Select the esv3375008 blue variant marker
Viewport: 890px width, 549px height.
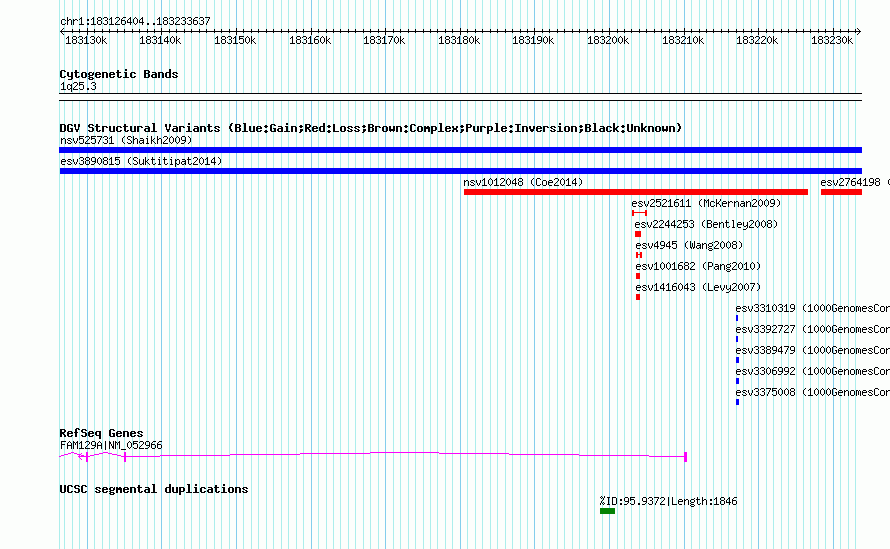737,402
